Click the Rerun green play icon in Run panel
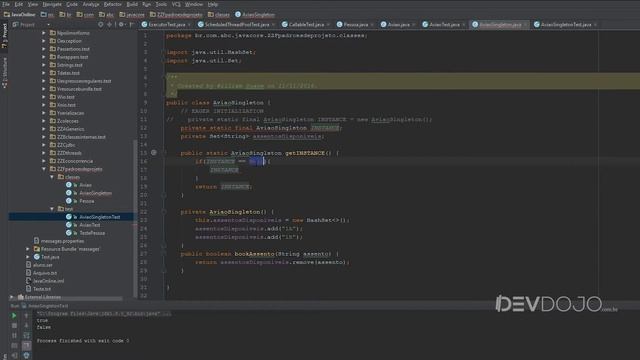Viewport: 640px width, 360px height. point(14,316)
